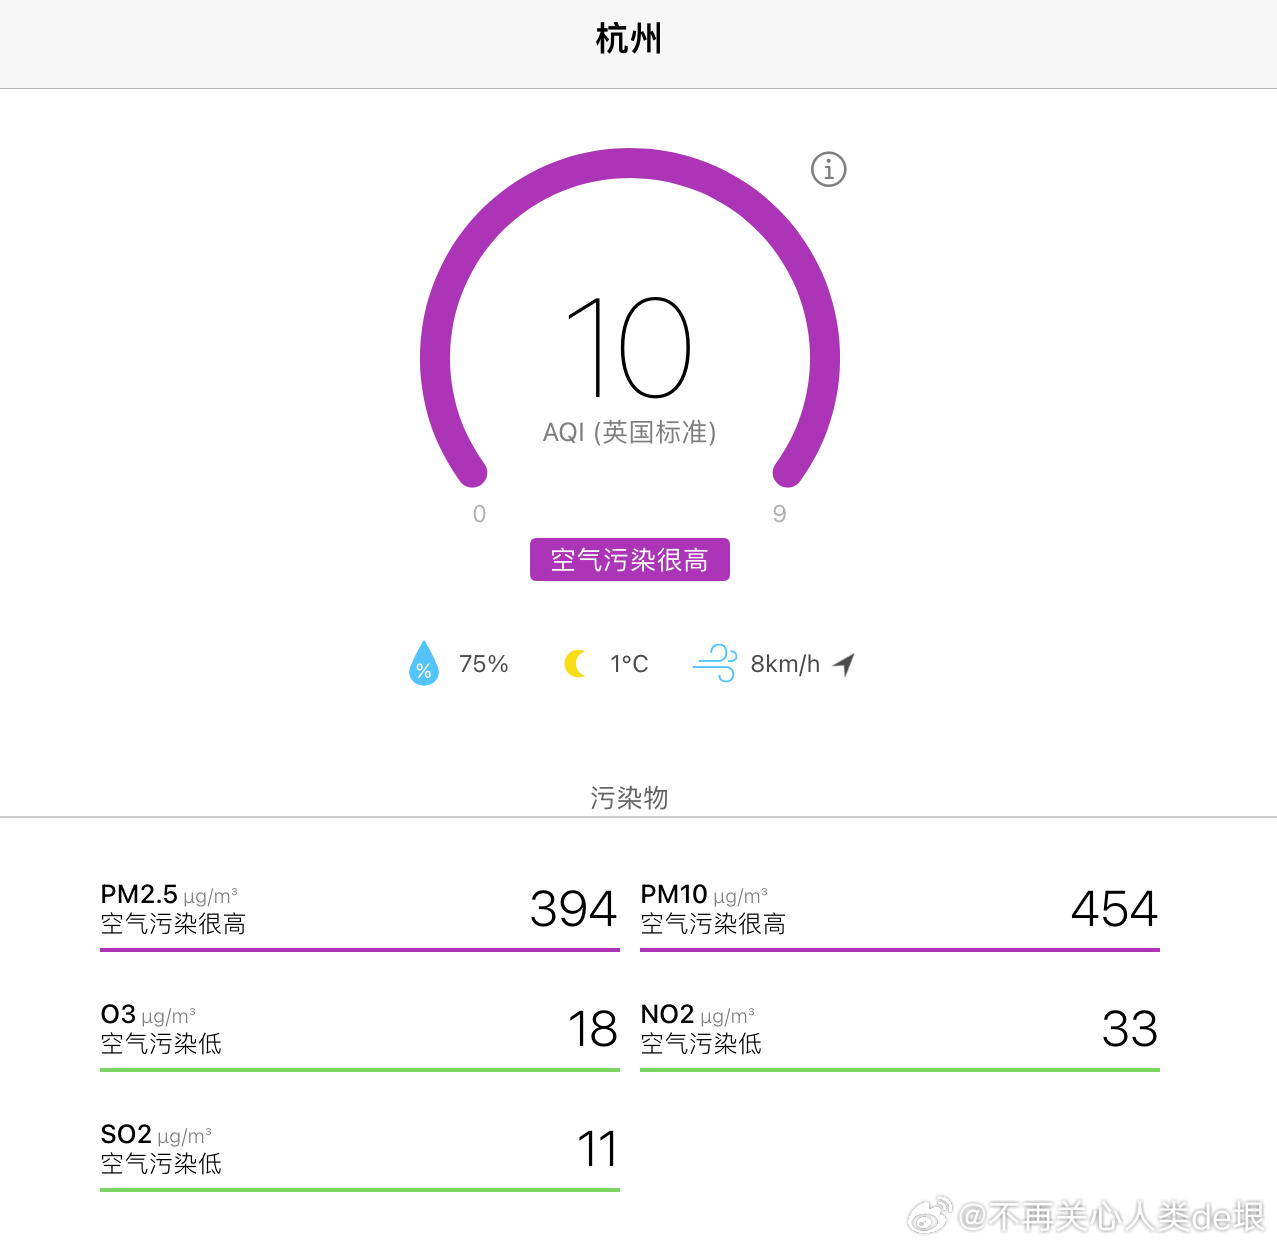
Task: Tap the blue humidity droplet icon
Action: (424, 664)
